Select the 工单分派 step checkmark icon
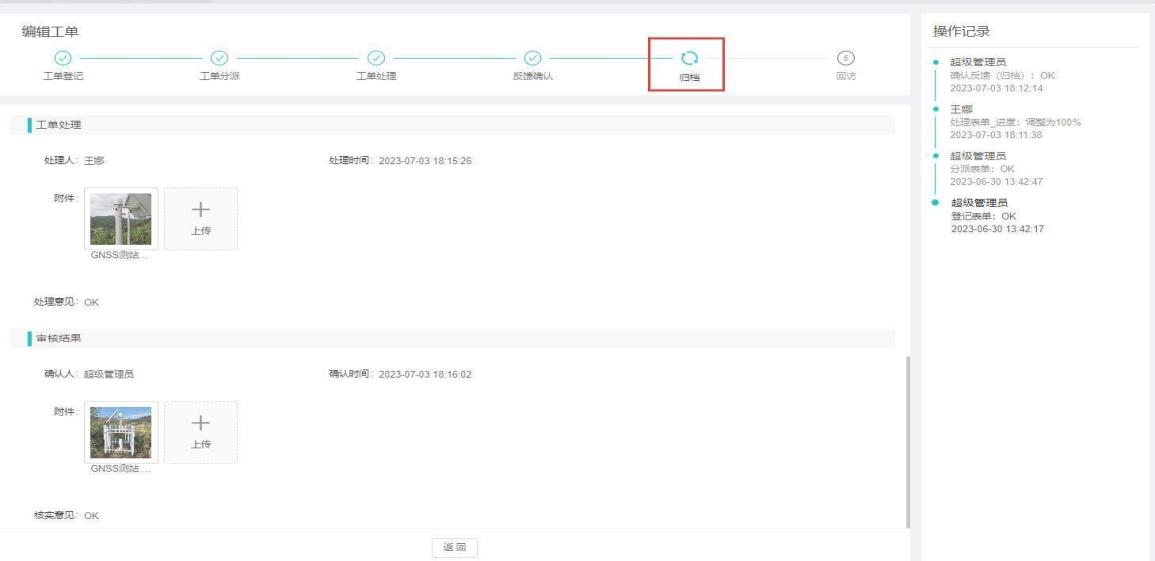Screen dimensions: 1155x561 click(220, 58)
